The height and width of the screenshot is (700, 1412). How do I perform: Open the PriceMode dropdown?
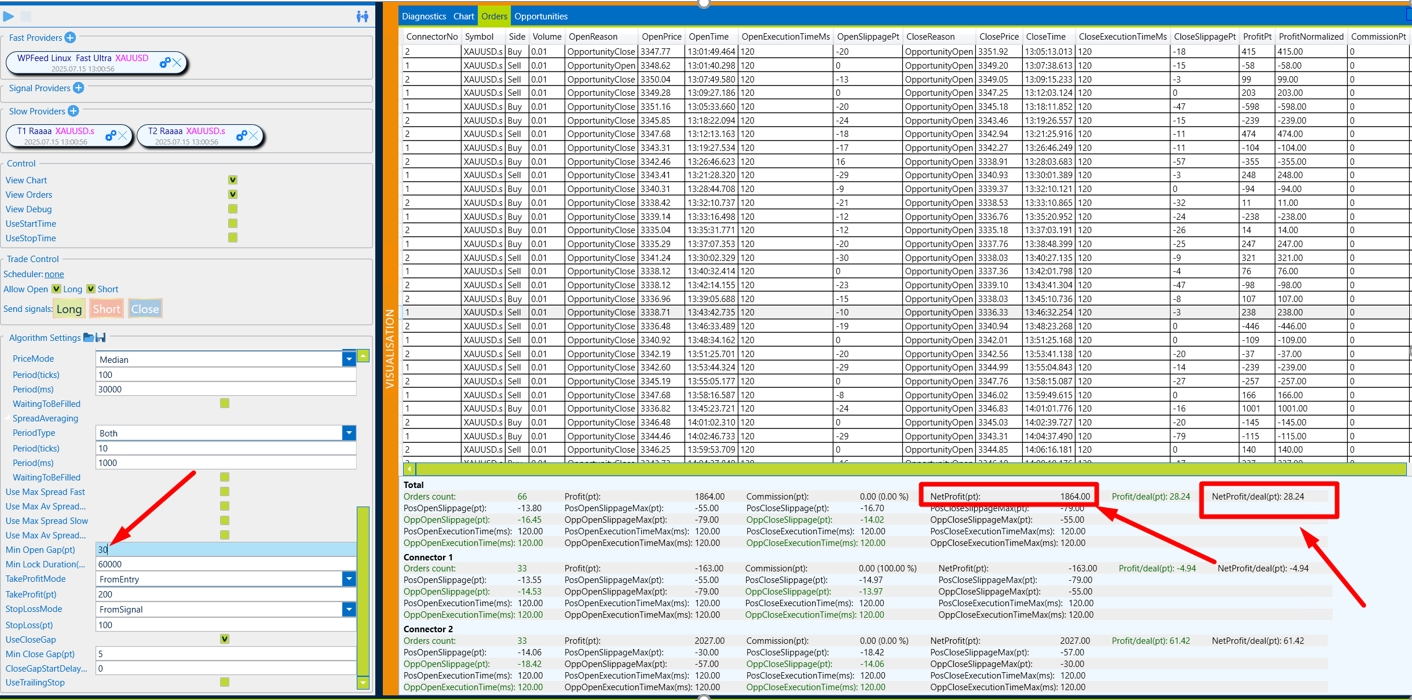point(349,359)
